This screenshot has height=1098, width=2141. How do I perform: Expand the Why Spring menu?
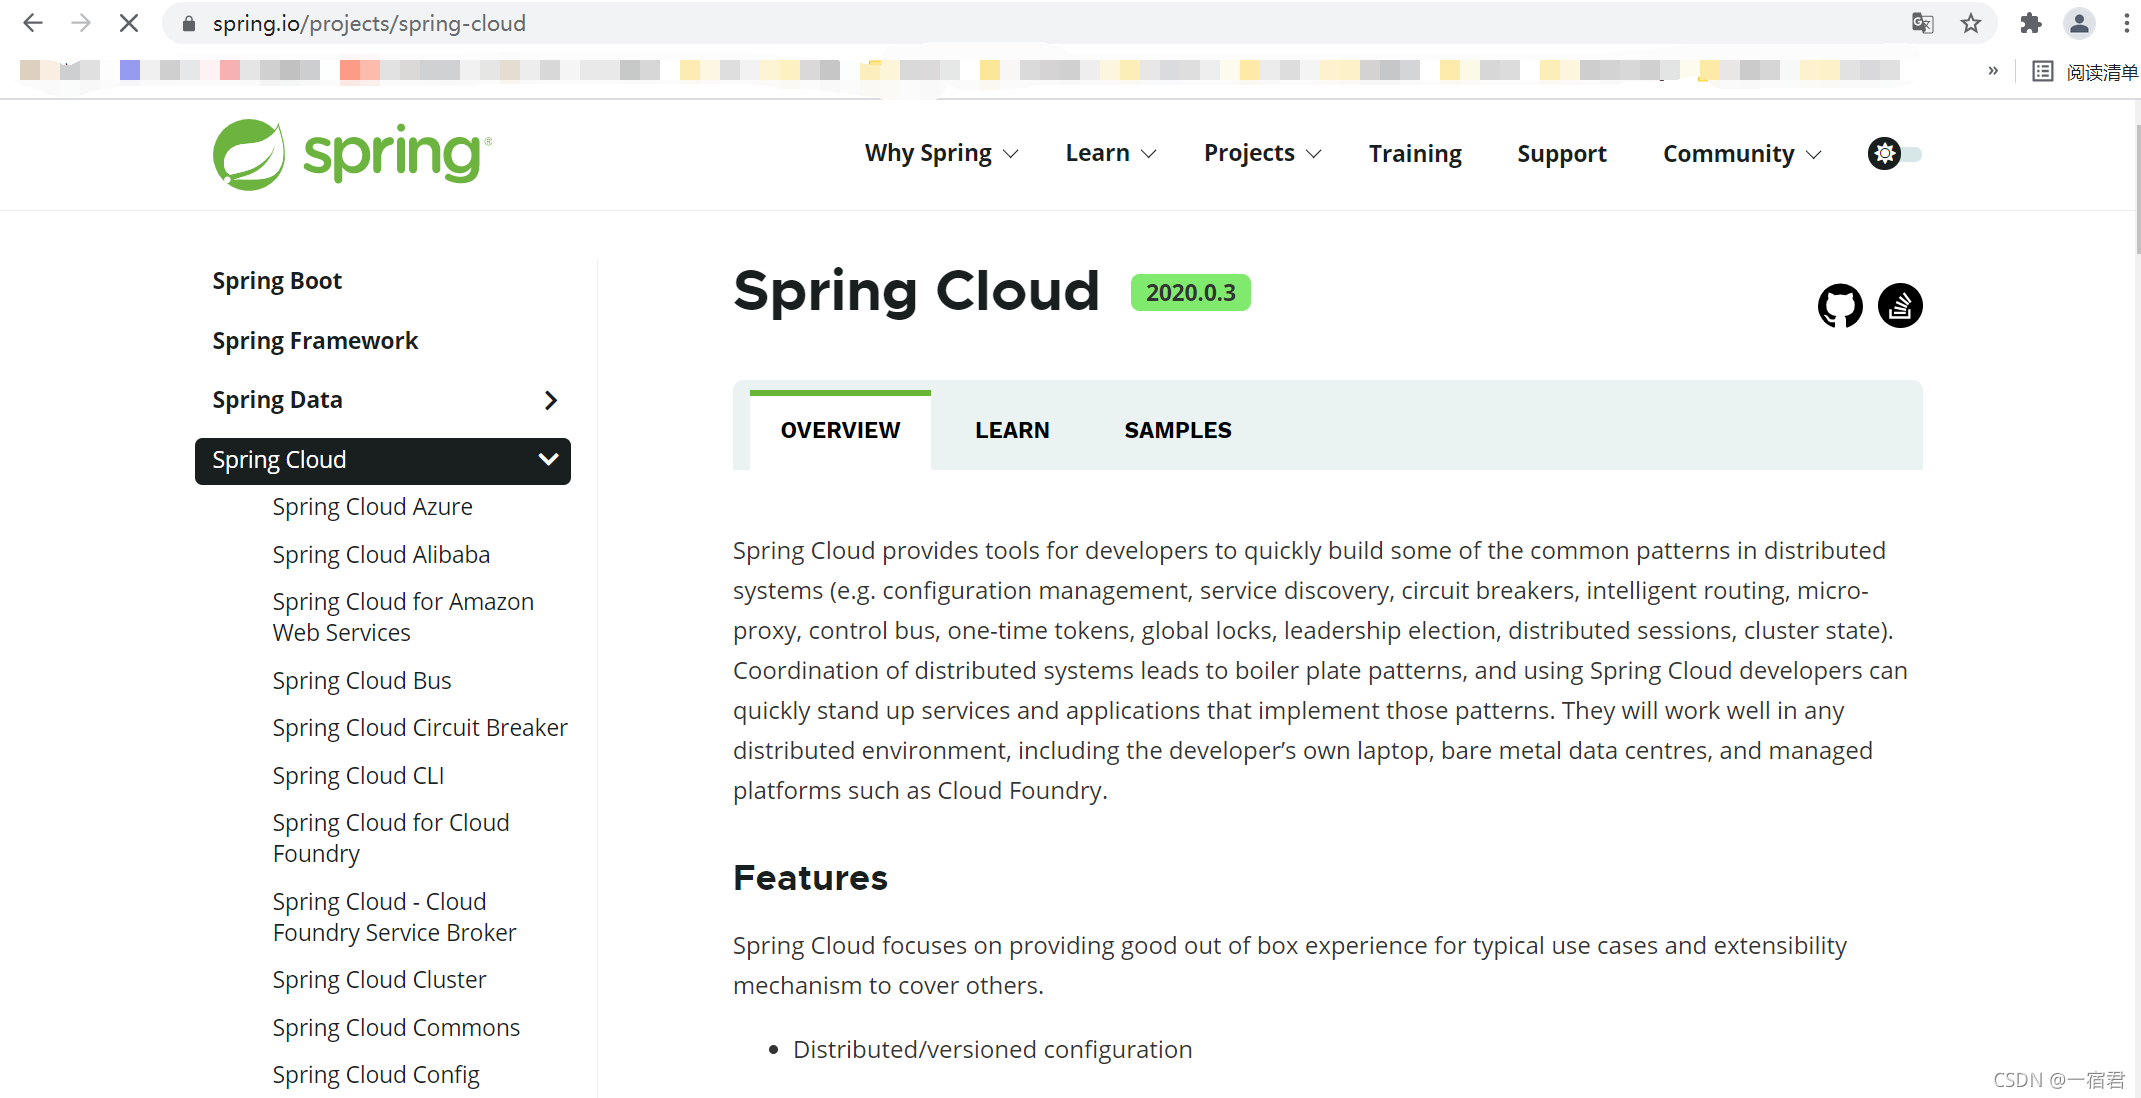pyautogui.click(x=941, y=154)
